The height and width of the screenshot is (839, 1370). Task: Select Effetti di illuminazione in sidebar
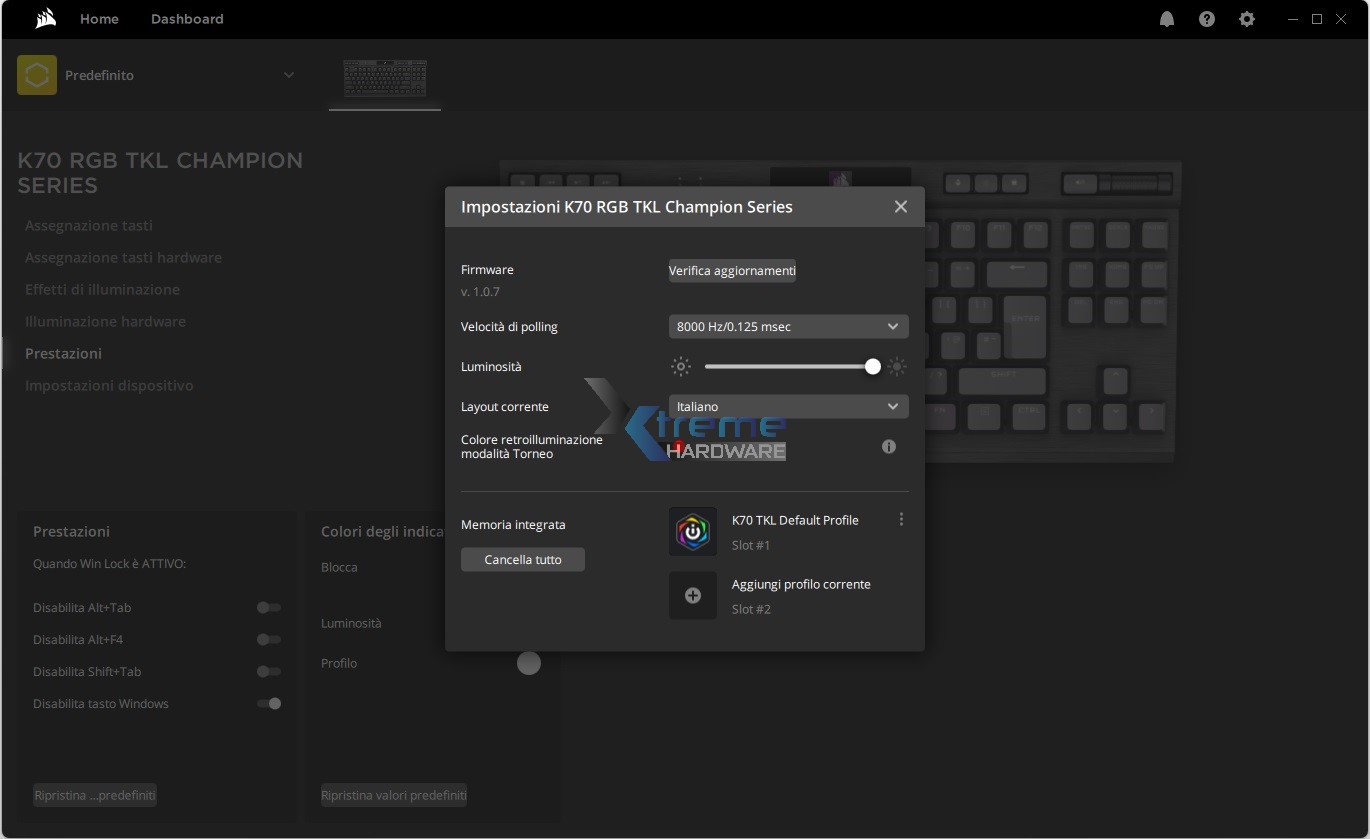102,290
